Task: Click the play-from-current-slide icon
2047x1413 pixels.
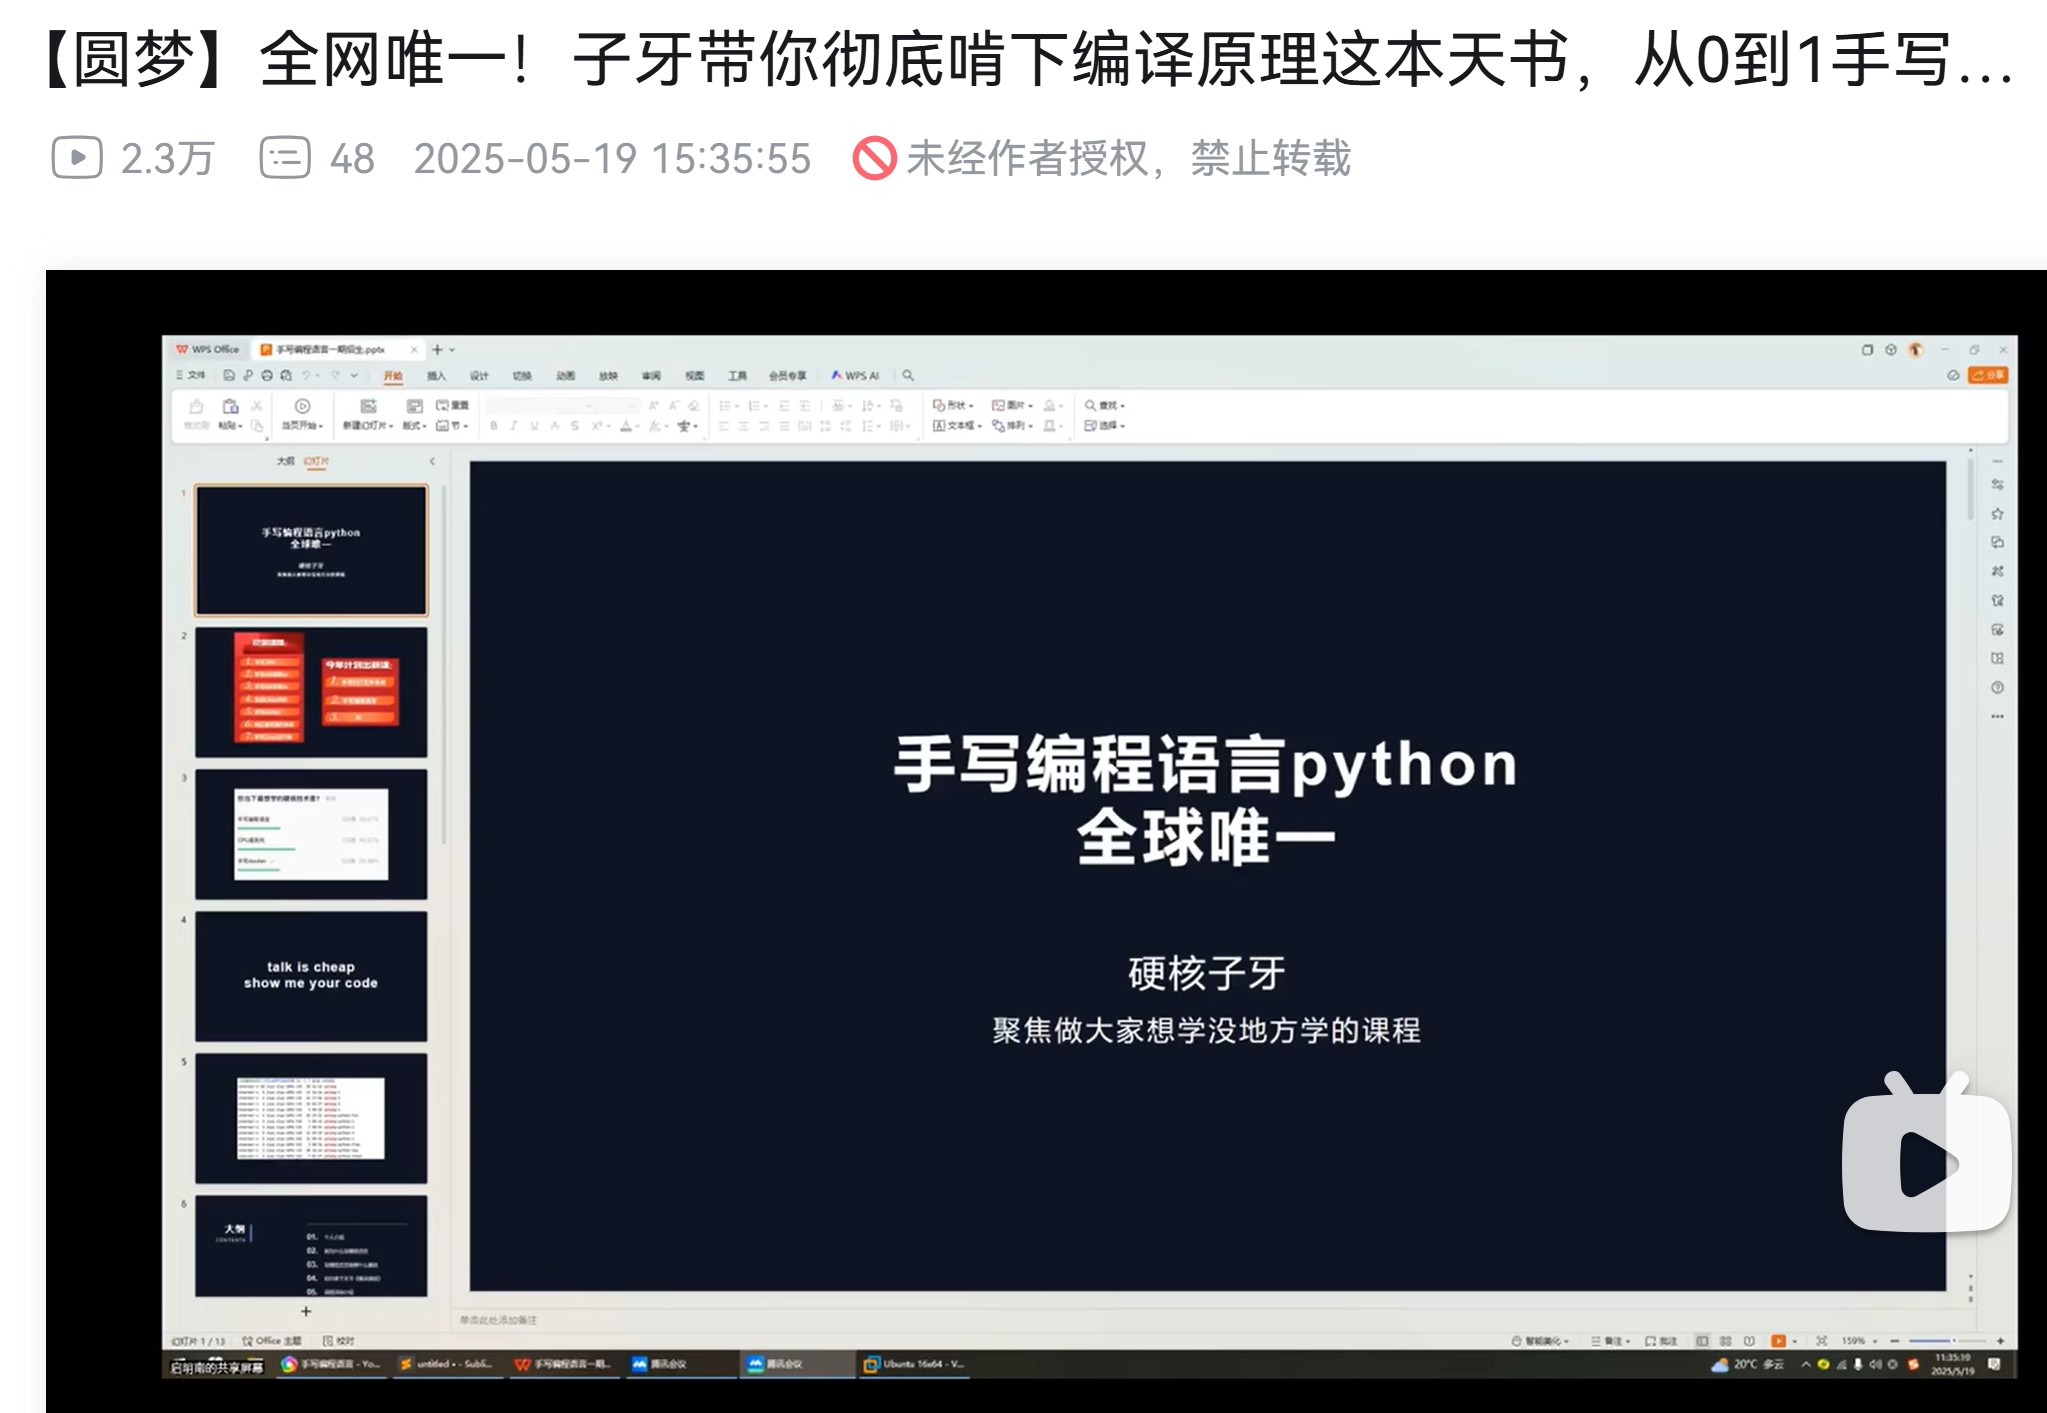Action: pyautogui.click(x=303, y=406)
